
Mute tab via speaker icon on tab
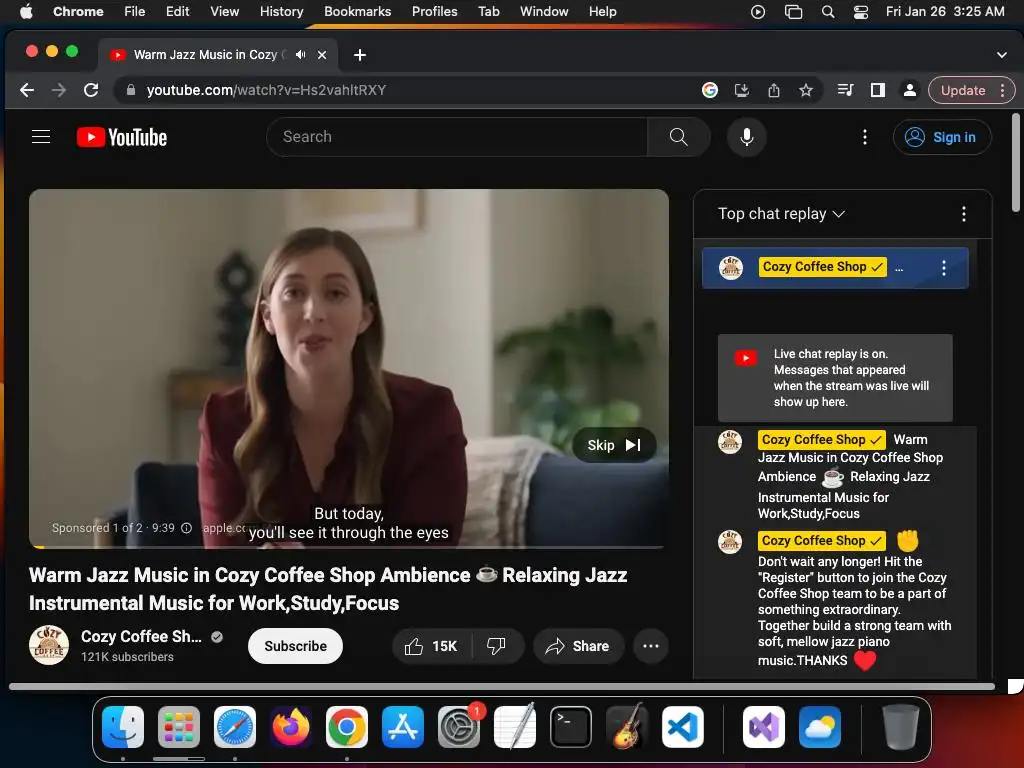300,55
